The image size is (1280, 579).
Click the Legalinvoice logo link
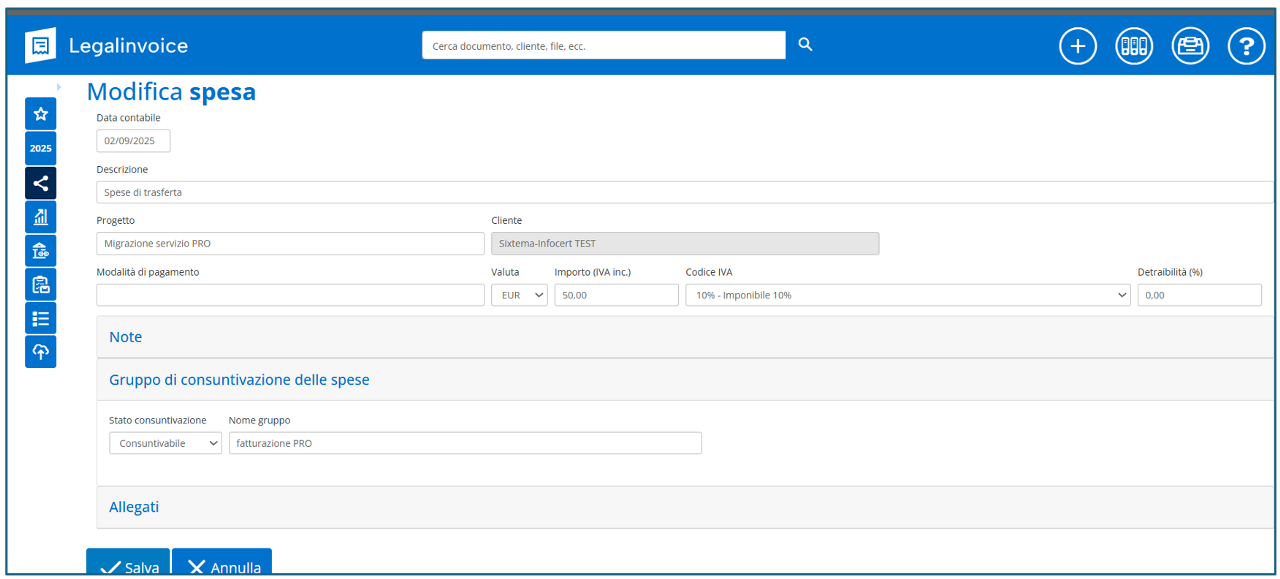tap(107, 46)
